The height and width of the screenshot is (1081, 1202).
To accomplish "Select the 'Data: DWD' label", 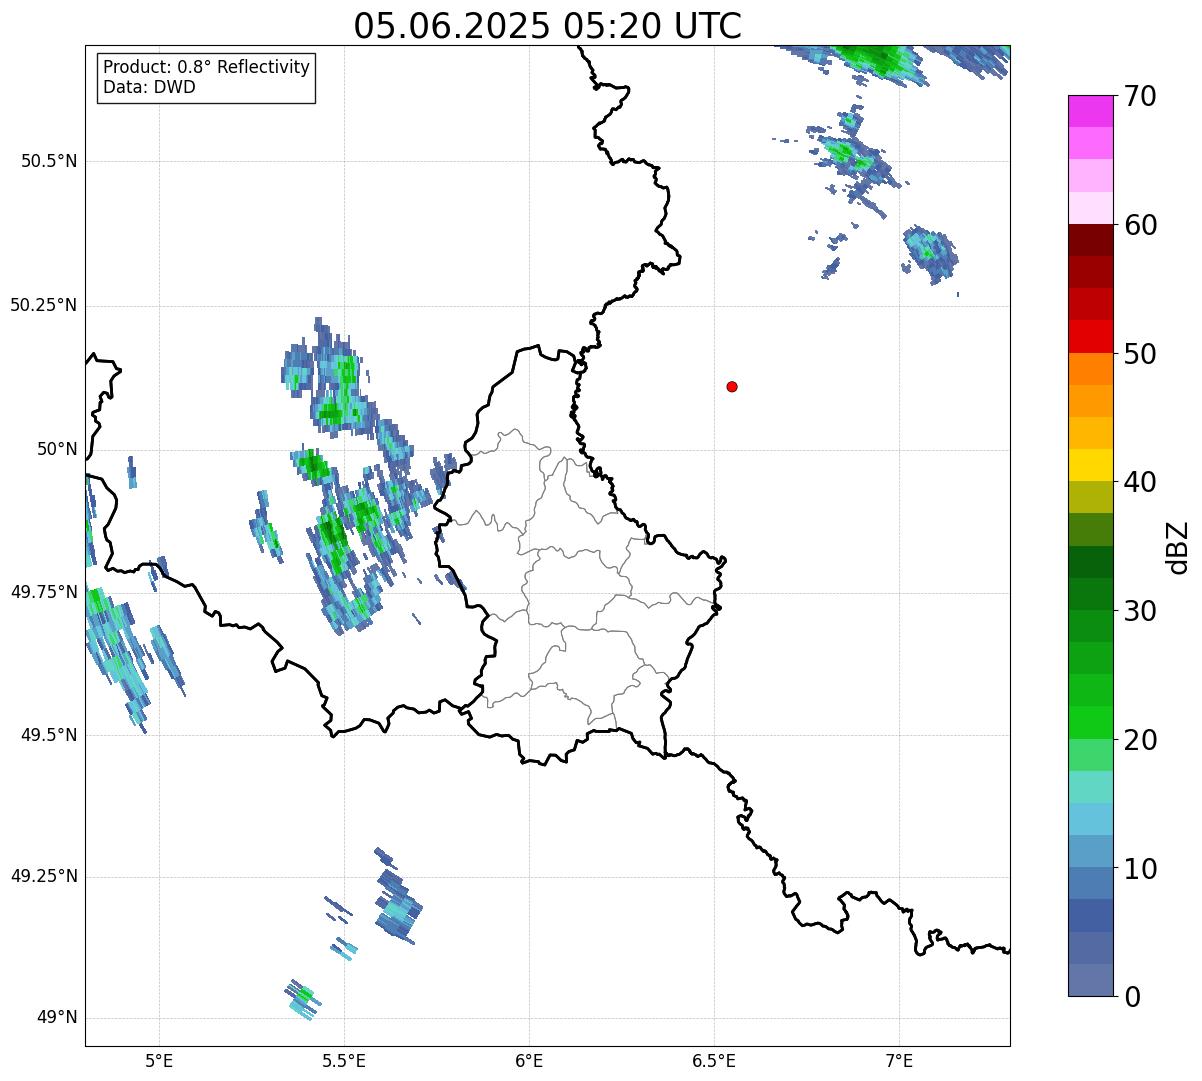I will 150,87.
